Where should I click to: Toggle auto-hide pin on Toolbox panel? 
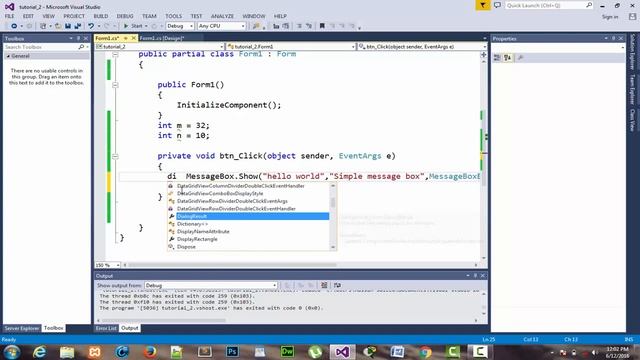click(78, 38)
